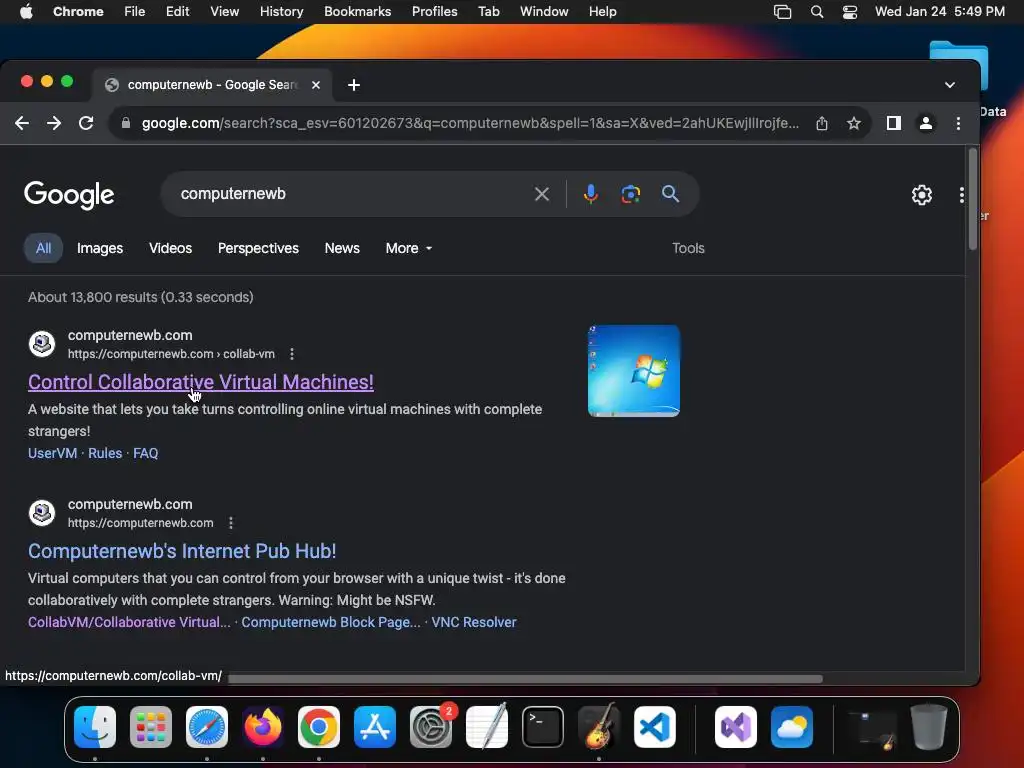This screenshot has height=768, width=1024.
Task: Click the vertical page scrollbar
Action: [x=972, y=199]
